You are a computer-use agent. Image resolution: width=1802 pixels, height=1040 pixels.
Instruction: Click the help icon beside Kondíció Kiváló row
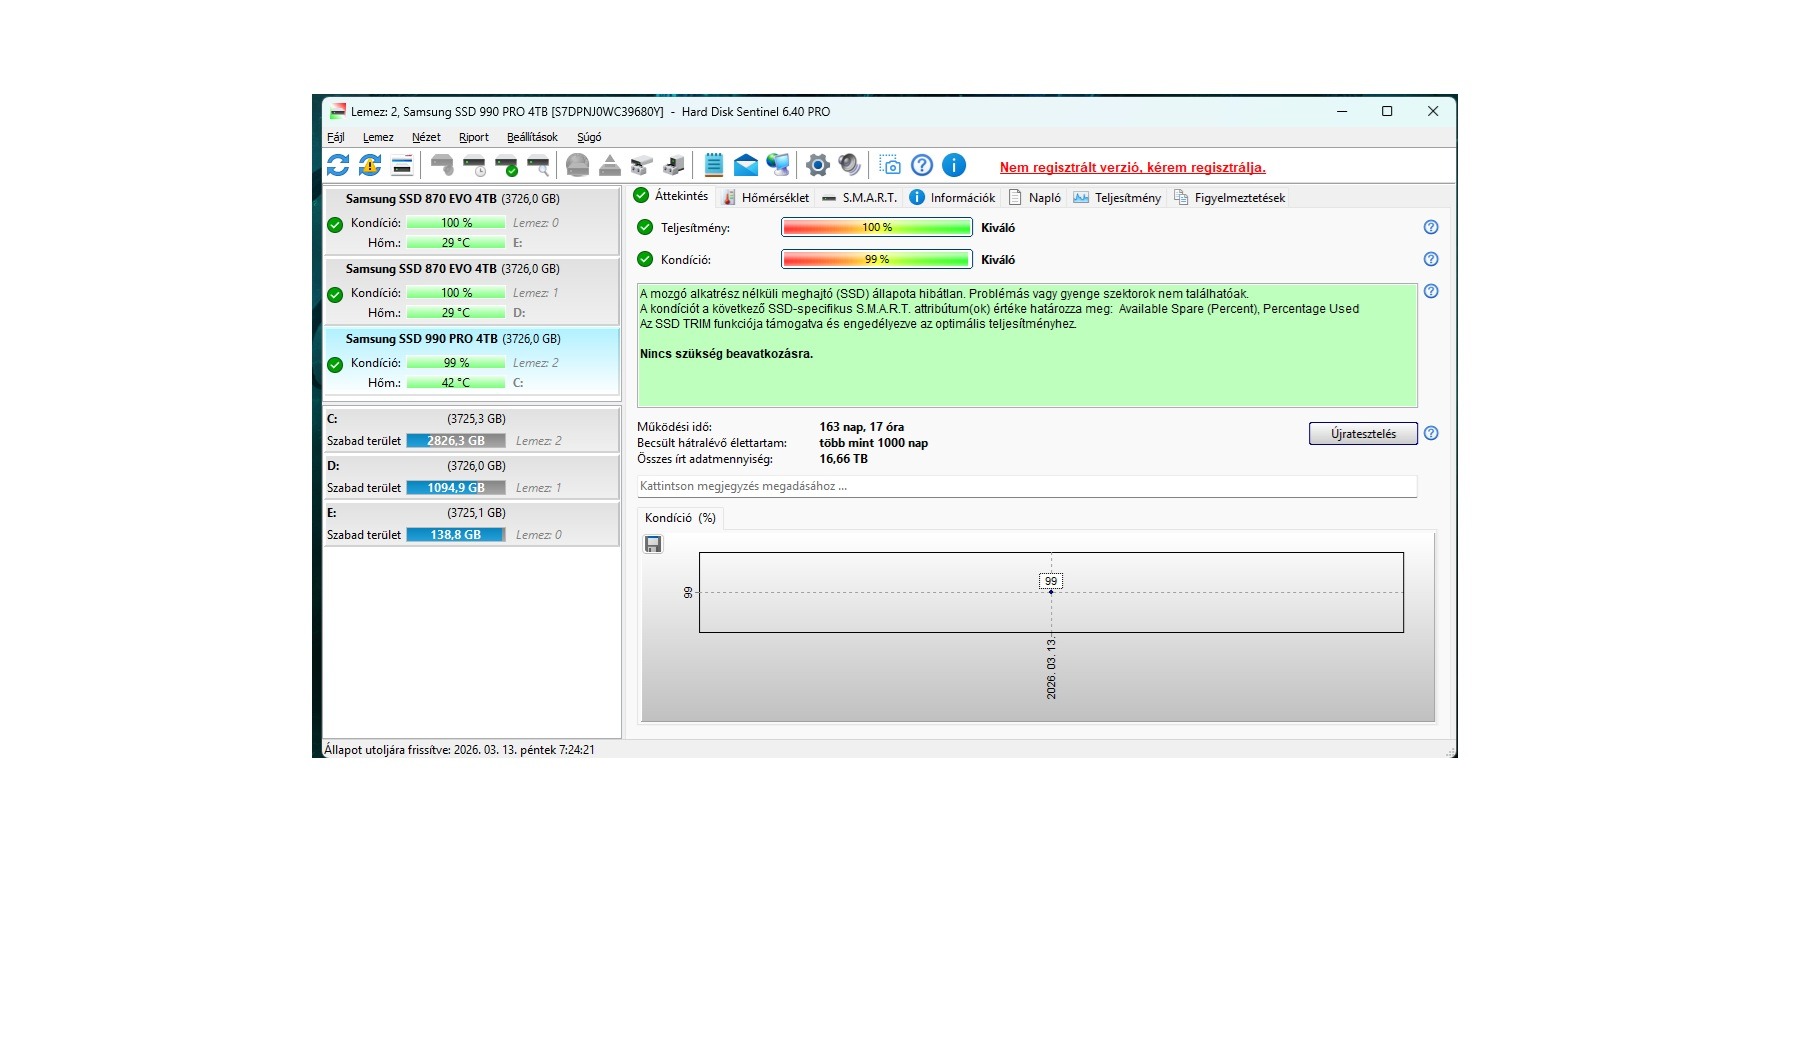1431,259
